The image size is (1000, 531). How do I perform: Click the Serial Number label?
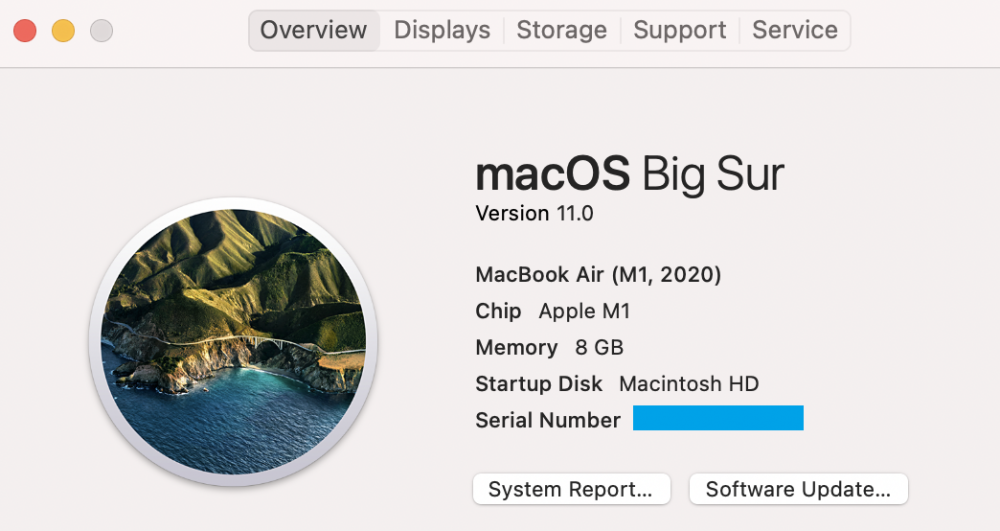pyautogui.click(x=548, y=420)
